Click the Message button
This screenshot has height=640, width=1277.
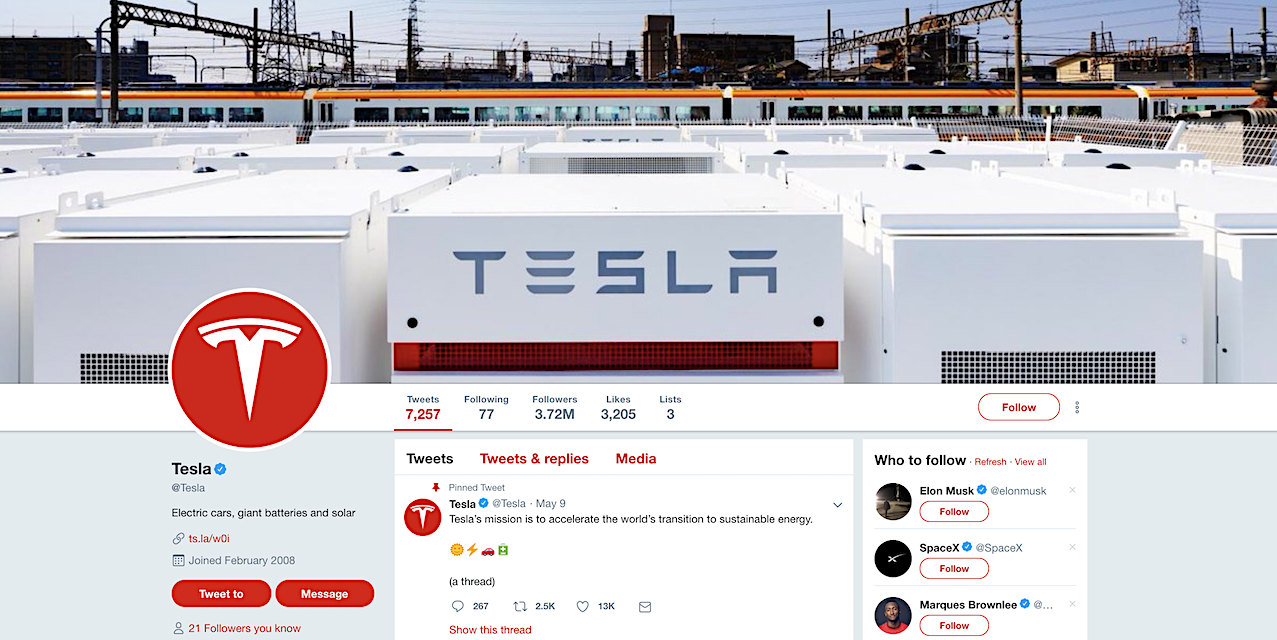pyautogui.click(x=324, y=593)
